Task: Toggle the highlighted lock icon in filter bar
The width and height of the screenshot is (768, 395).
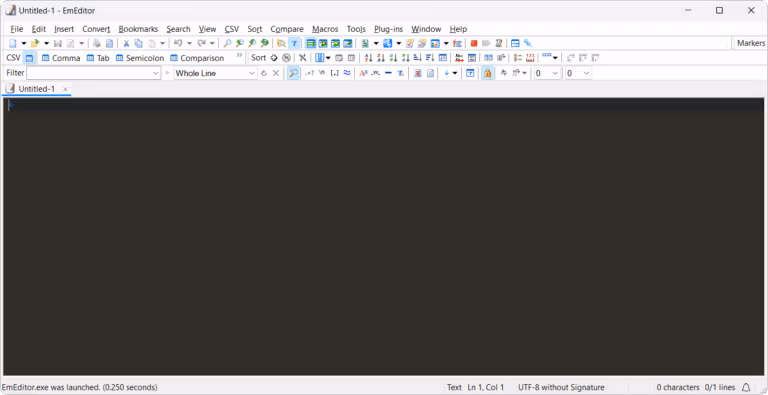Action: 487,73
